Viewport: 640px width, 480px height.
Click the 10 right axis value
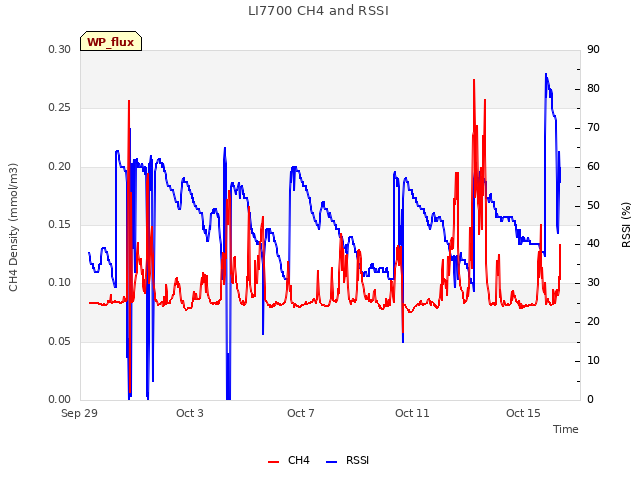593,361
